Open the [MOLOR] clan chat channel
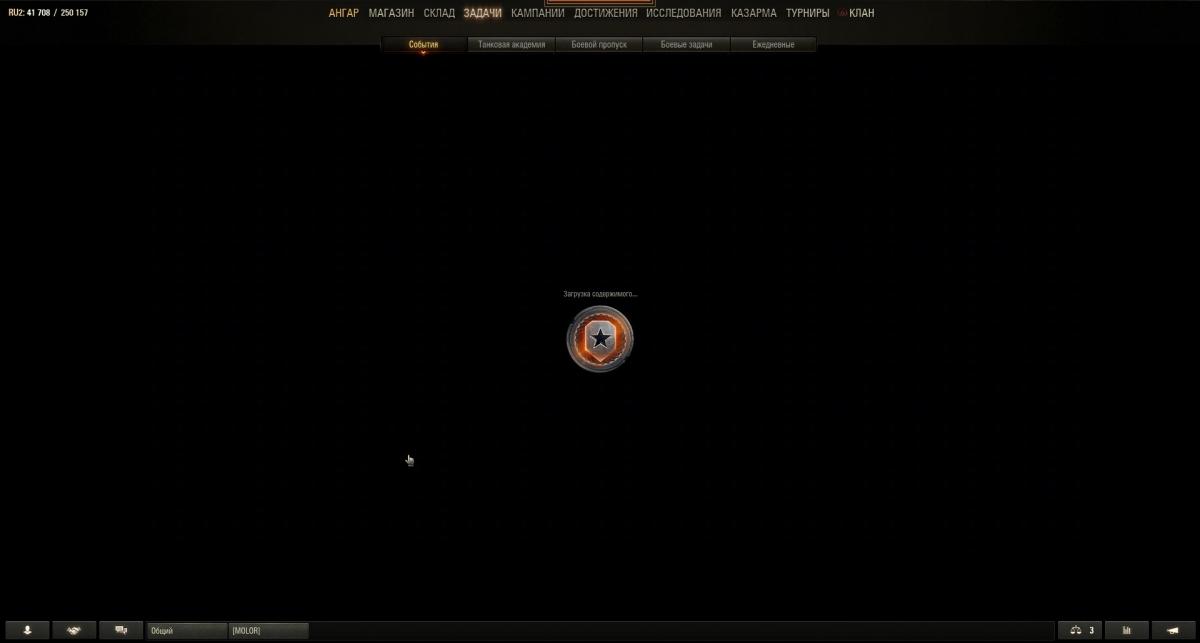1200x643 pixels. pos(267,631)
